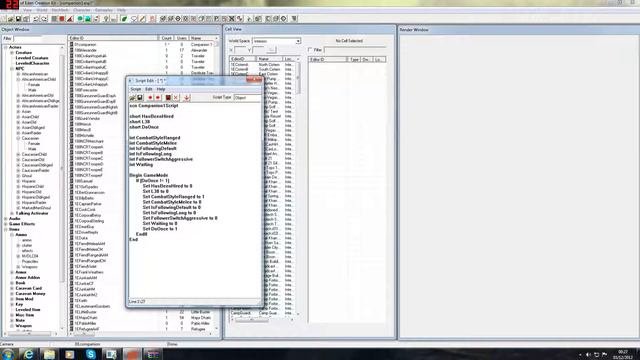
Task: Click the black X icon in main toolbar
Action: click(x=232, y=19)
